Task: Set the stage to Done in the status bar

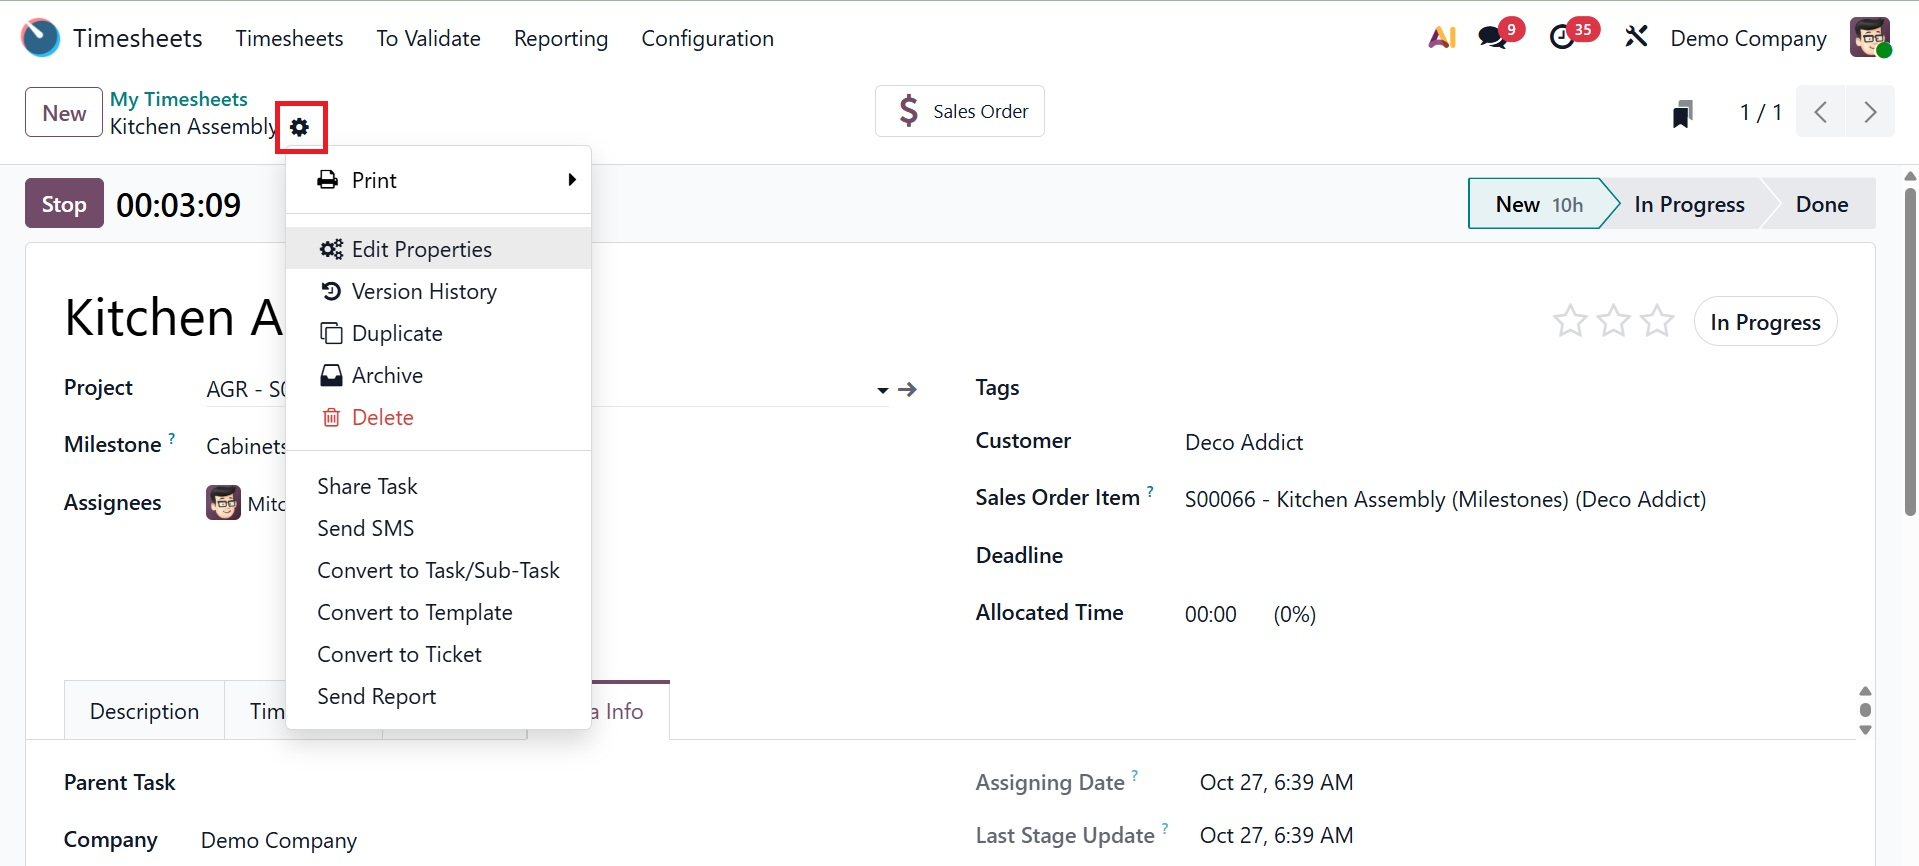Action: pos(1821,204)
